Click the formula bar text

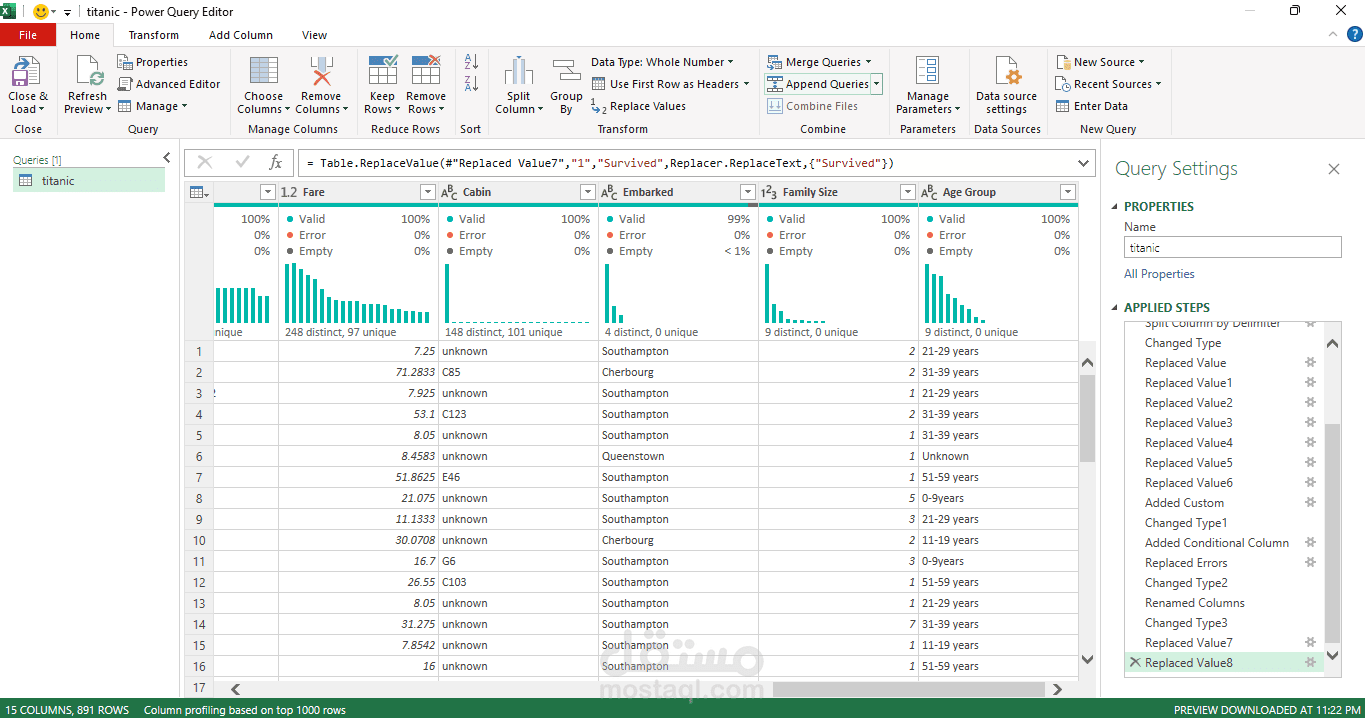click(600, 163)
